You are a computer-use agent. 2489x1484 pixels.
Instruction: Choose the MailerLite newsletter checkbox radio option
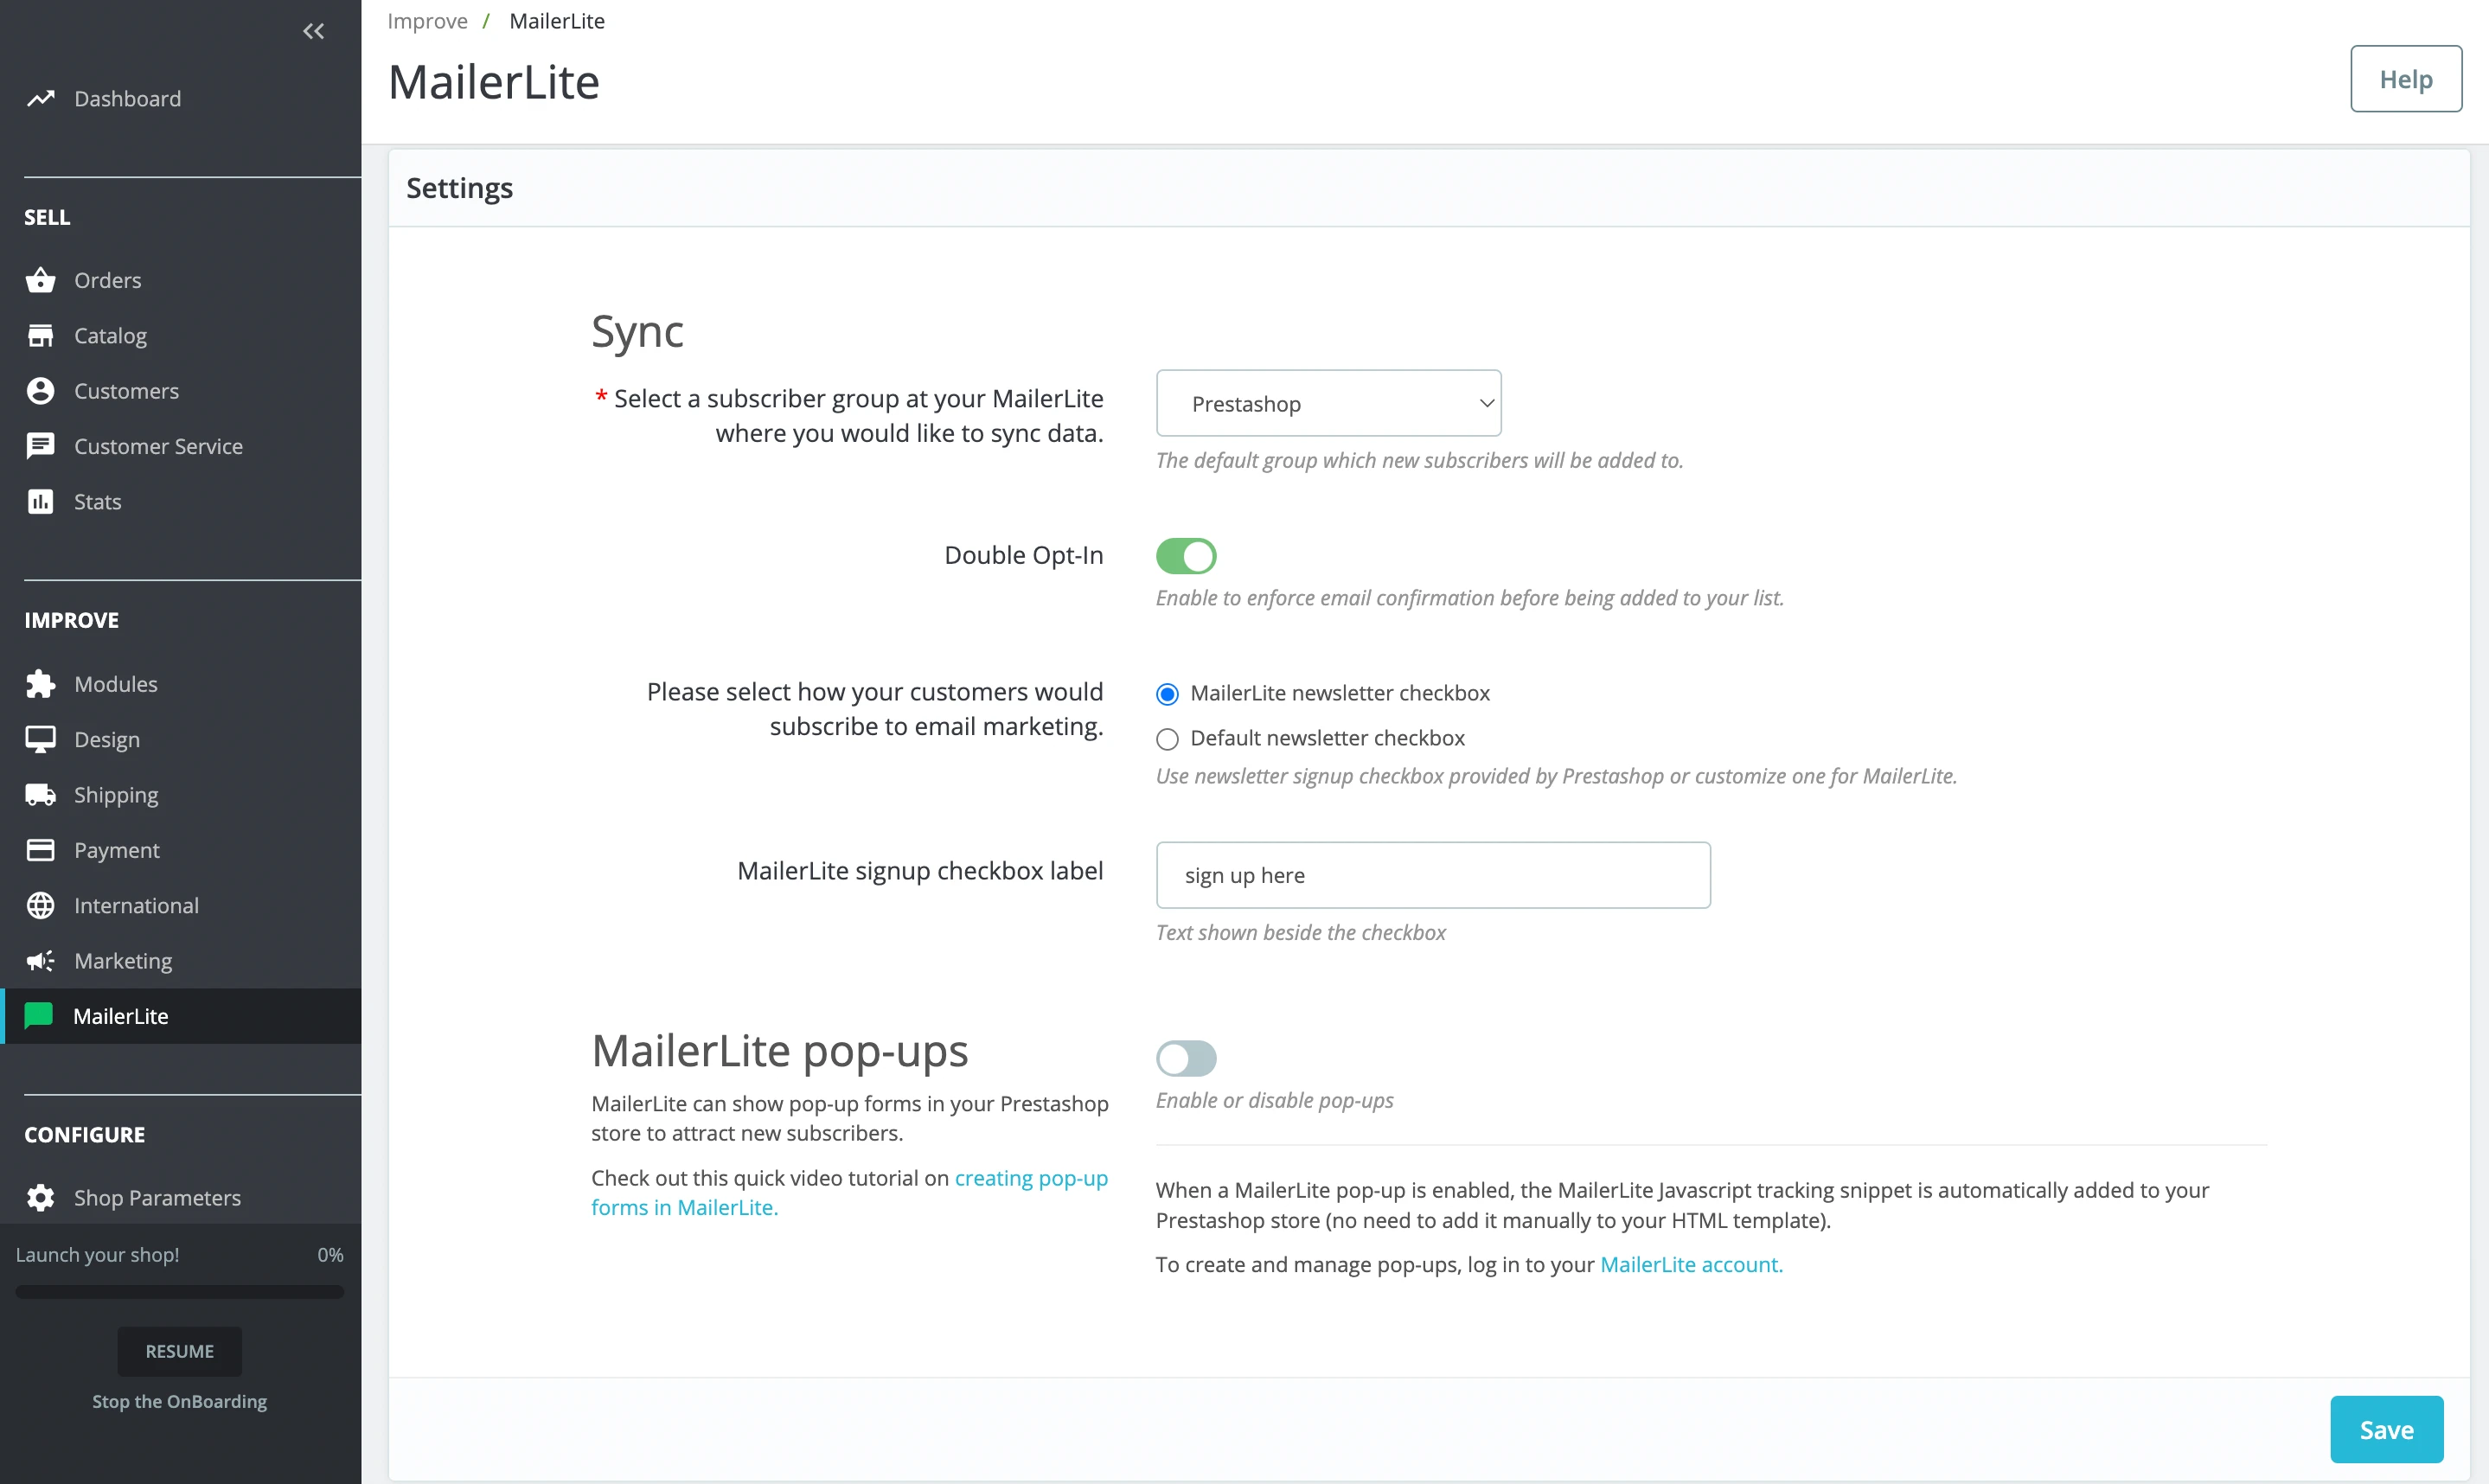click(1167, 694)
